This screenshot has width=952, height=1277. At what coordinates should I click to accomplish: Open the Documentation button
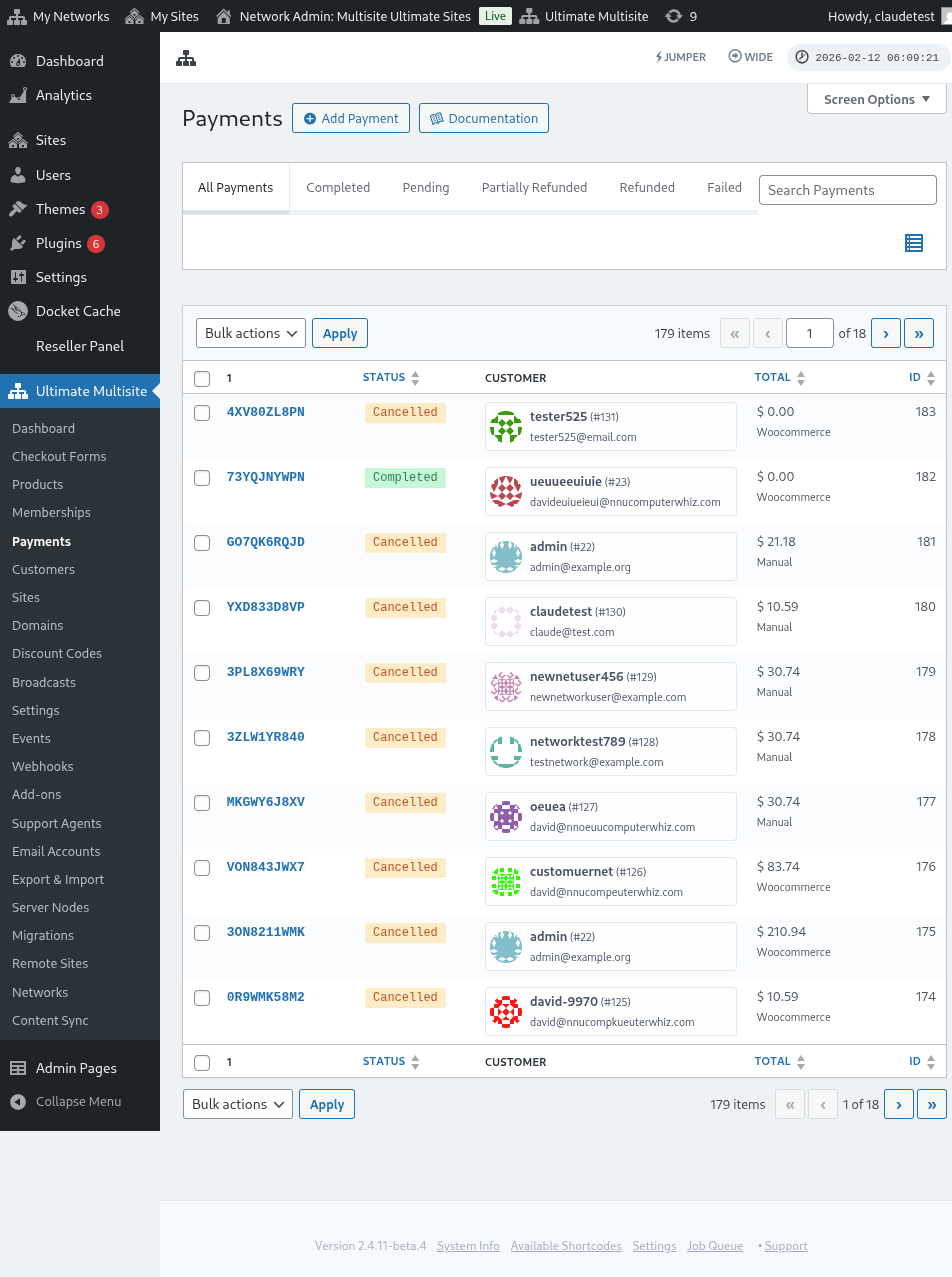click(484, 118)
